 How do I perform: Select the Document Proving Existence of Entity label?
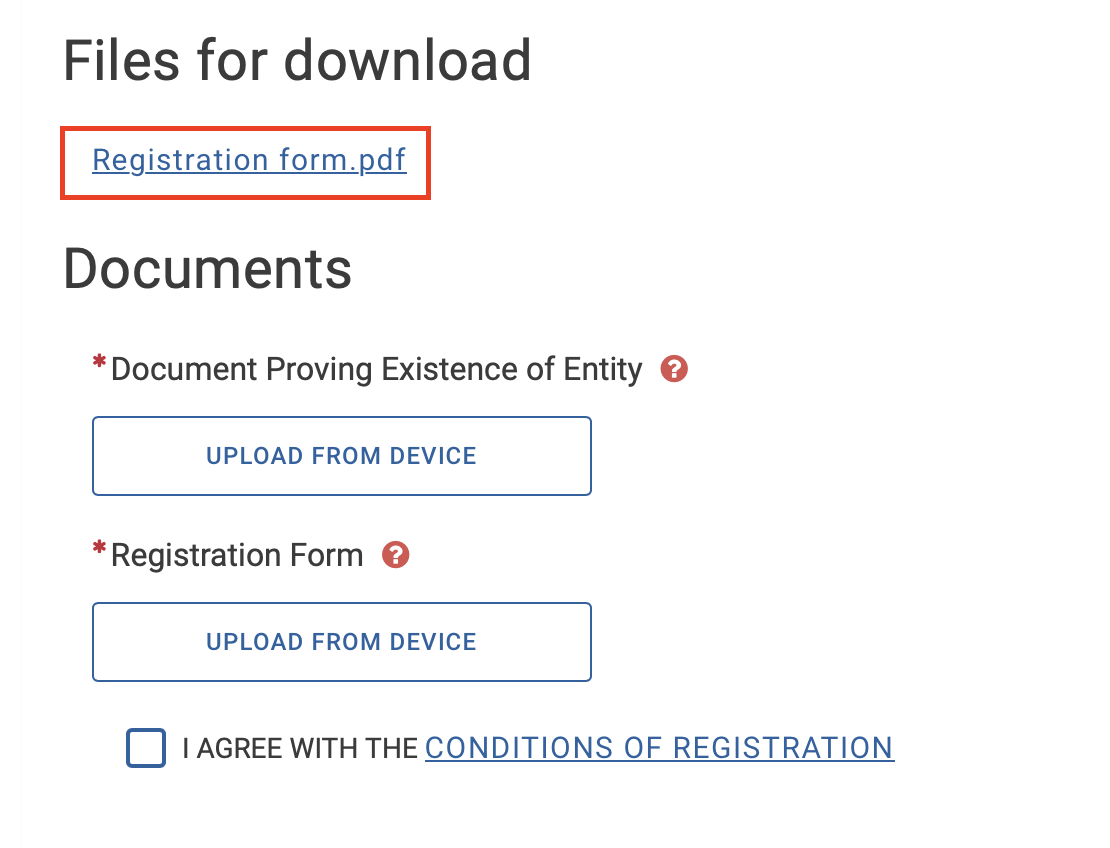click(376, 370)
